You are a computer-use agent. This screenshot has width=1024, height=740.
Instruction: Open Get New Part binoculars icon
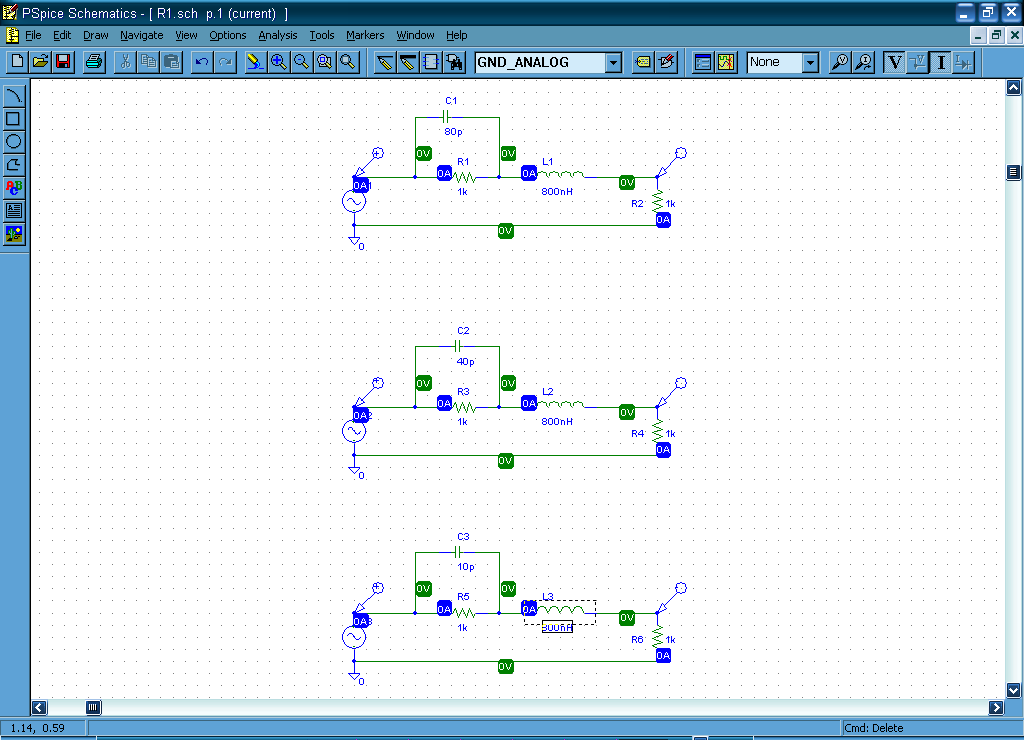(x=454, y=62)
